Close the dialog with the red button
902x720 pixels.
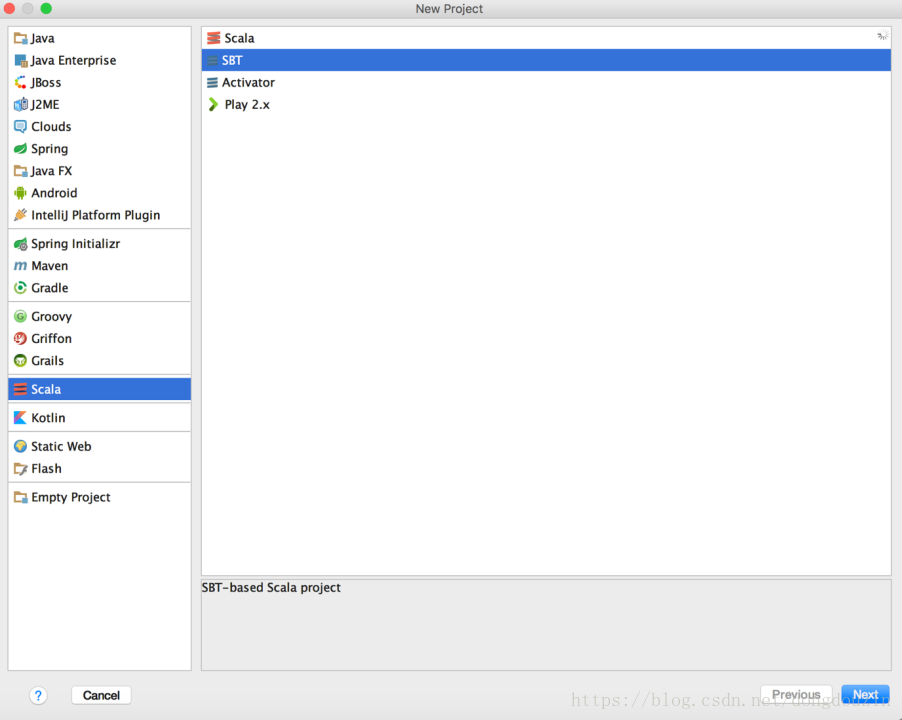[9, 9]
